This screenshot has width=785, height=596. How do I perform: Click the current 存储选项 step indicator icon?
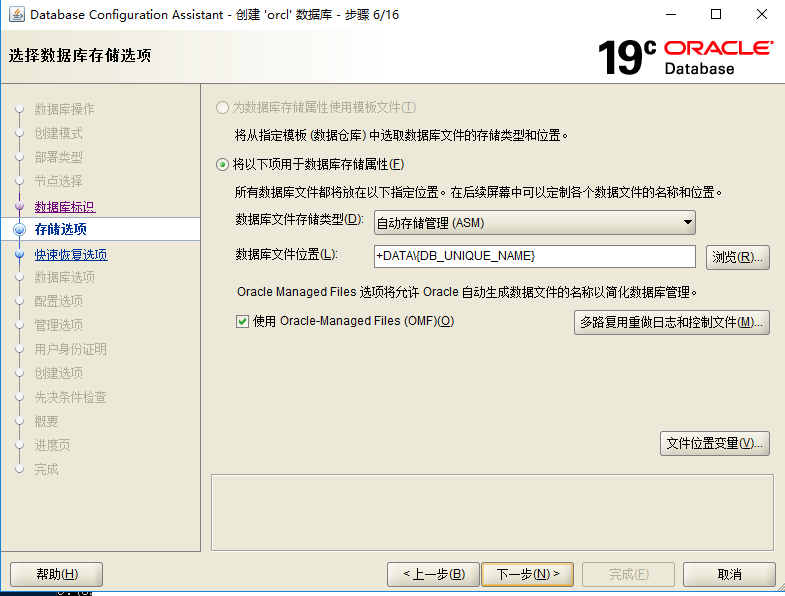click(19, 230)
